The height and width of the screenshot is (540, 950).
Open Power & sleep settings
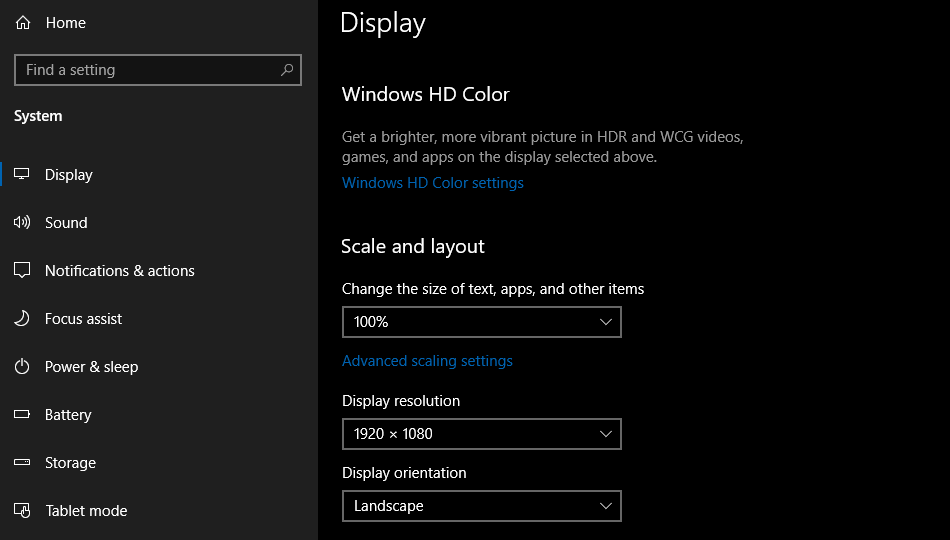(91, 367)
